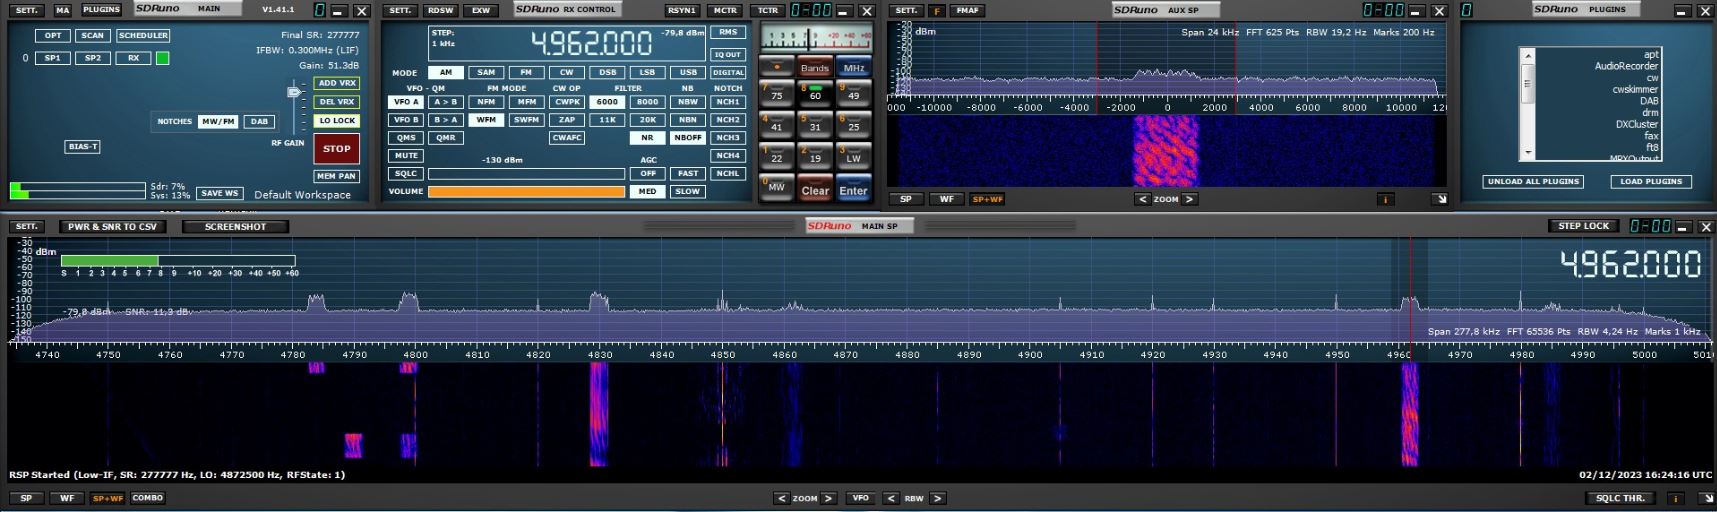Switch Main SP view to SP only
The height and width of the screenshot is (512, 1717).
[26, 498]
